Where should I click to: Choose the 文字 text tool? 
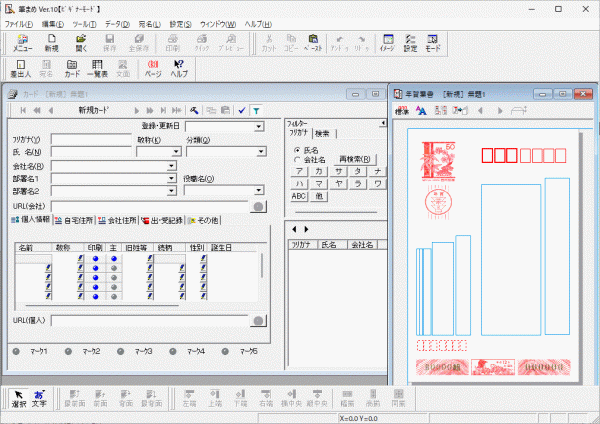coord(39,398)
